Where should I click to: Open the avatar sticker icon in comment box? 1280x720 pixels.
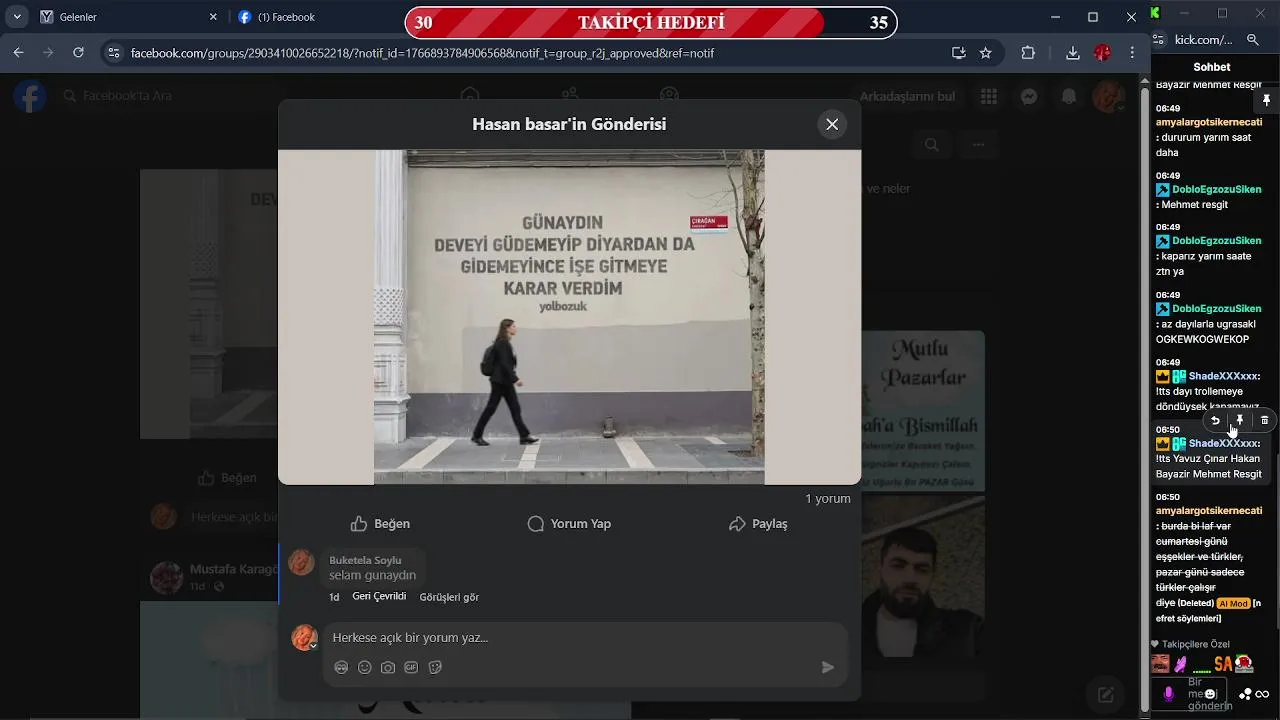(341, 667)
